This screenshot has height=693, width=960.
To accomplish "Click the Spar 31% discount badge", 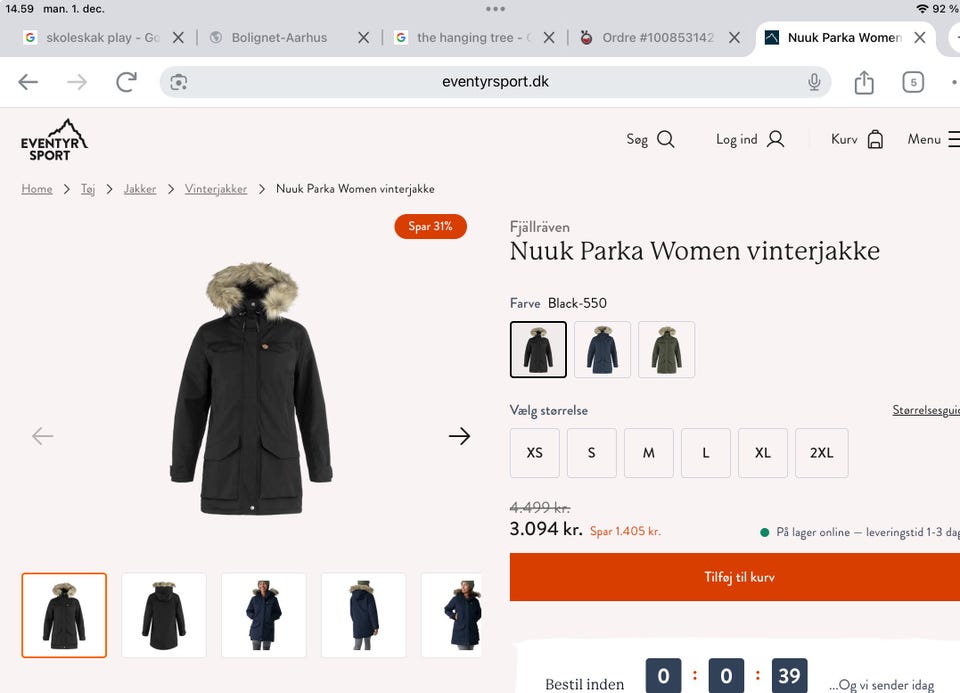I will point(430,227).
